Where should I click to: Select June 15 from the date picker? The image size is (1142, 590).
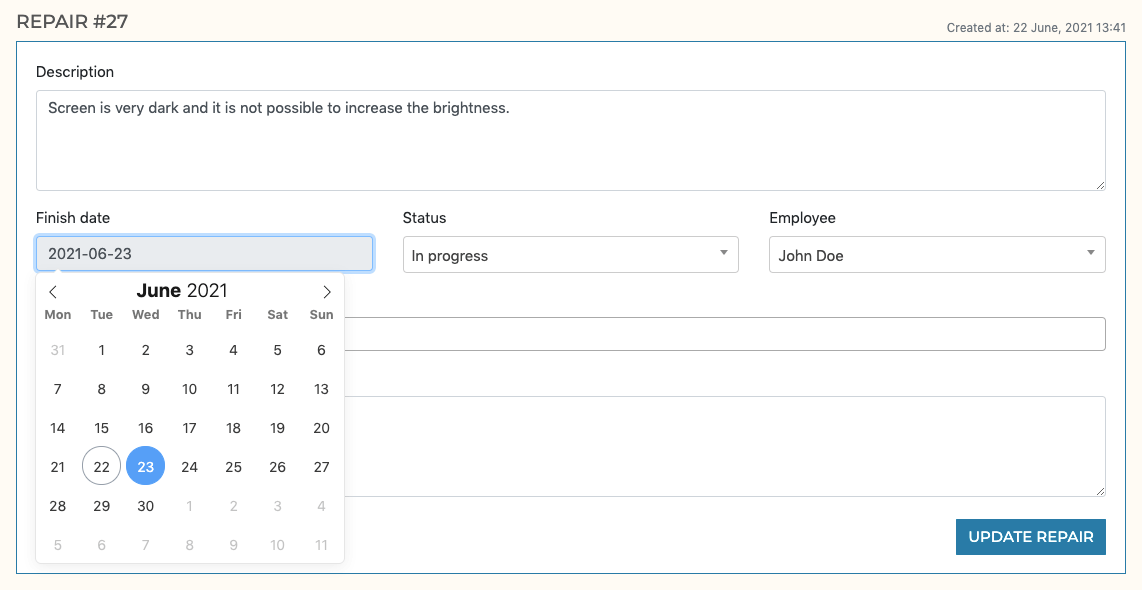(101, 427)
